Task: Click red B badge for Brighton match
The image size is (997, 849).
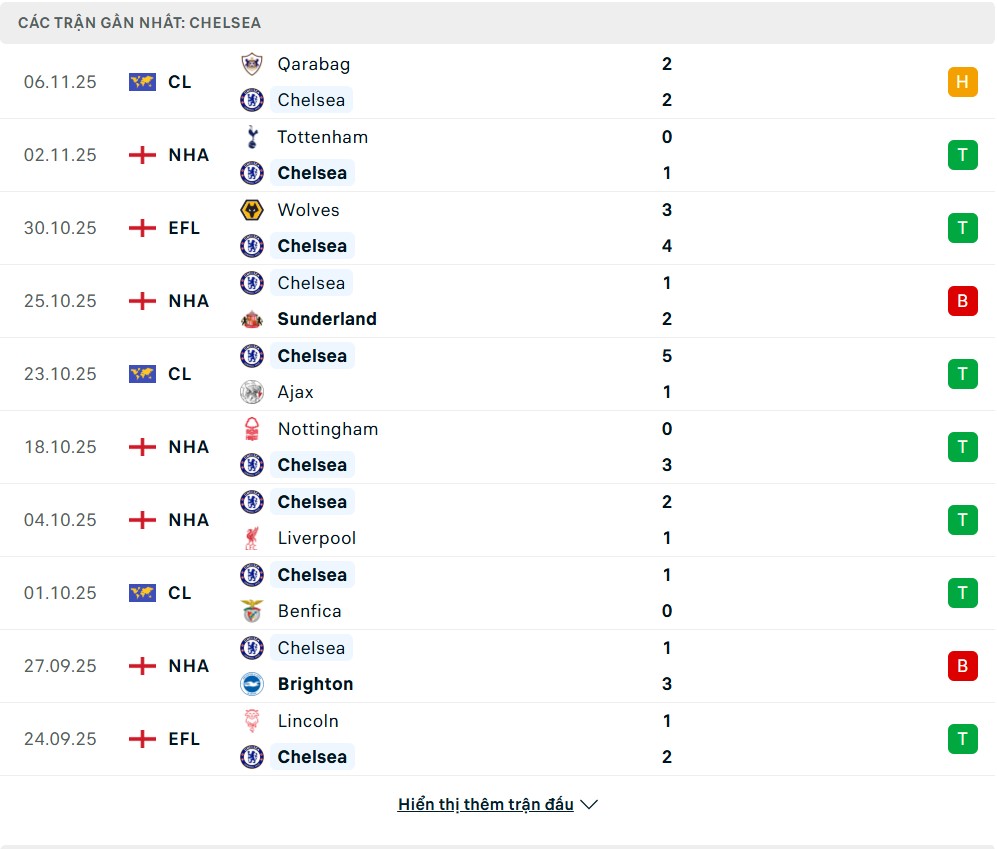Action: pos(962,666)
